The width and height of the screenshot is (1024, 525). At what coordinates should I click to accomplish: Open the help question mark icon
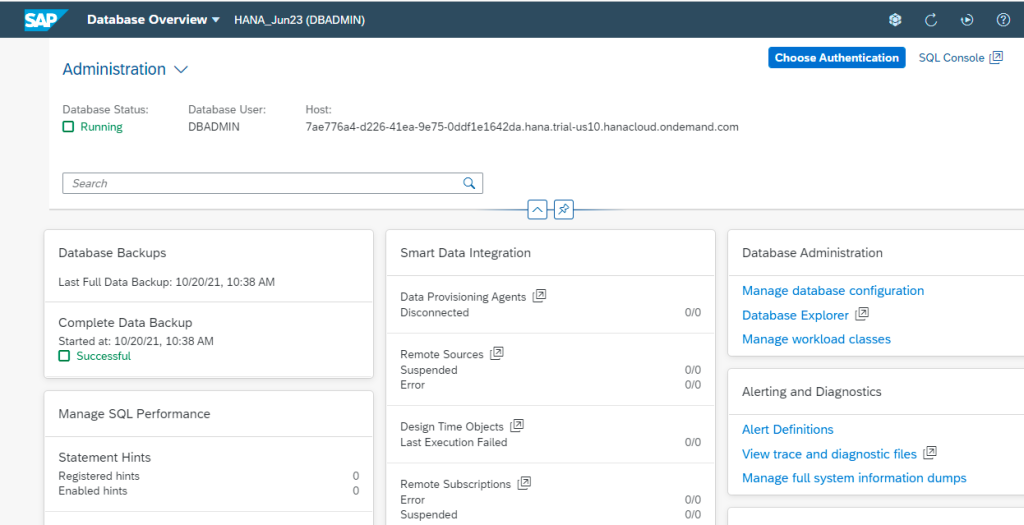(1003, 20)
